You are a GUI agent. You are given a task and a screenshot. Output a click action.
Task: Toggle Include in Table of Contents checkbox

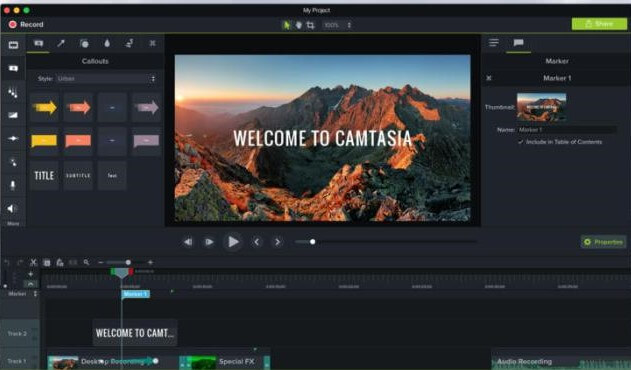(520, 142)
